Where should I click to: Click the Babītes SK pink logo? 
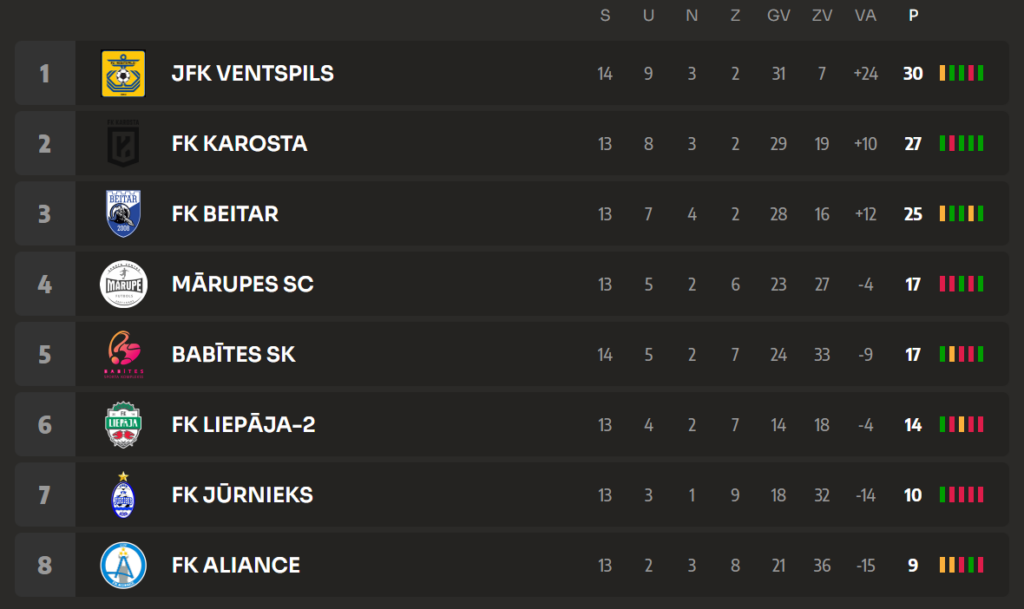coord(124,354)
